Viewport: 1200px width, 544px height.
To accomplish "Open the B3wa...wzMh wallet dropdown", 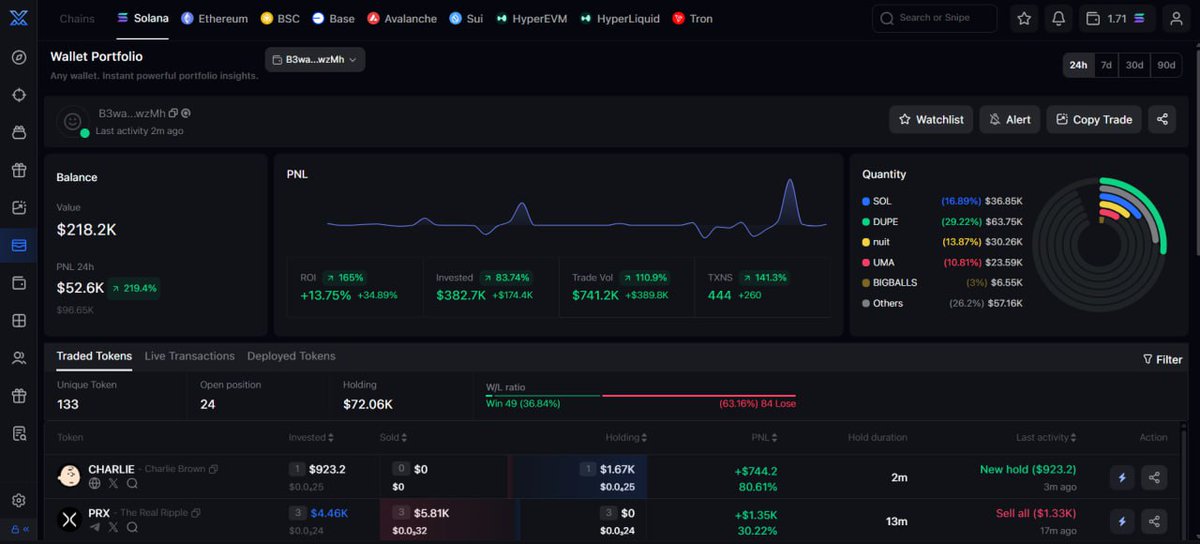I will (x=315, y=60).
